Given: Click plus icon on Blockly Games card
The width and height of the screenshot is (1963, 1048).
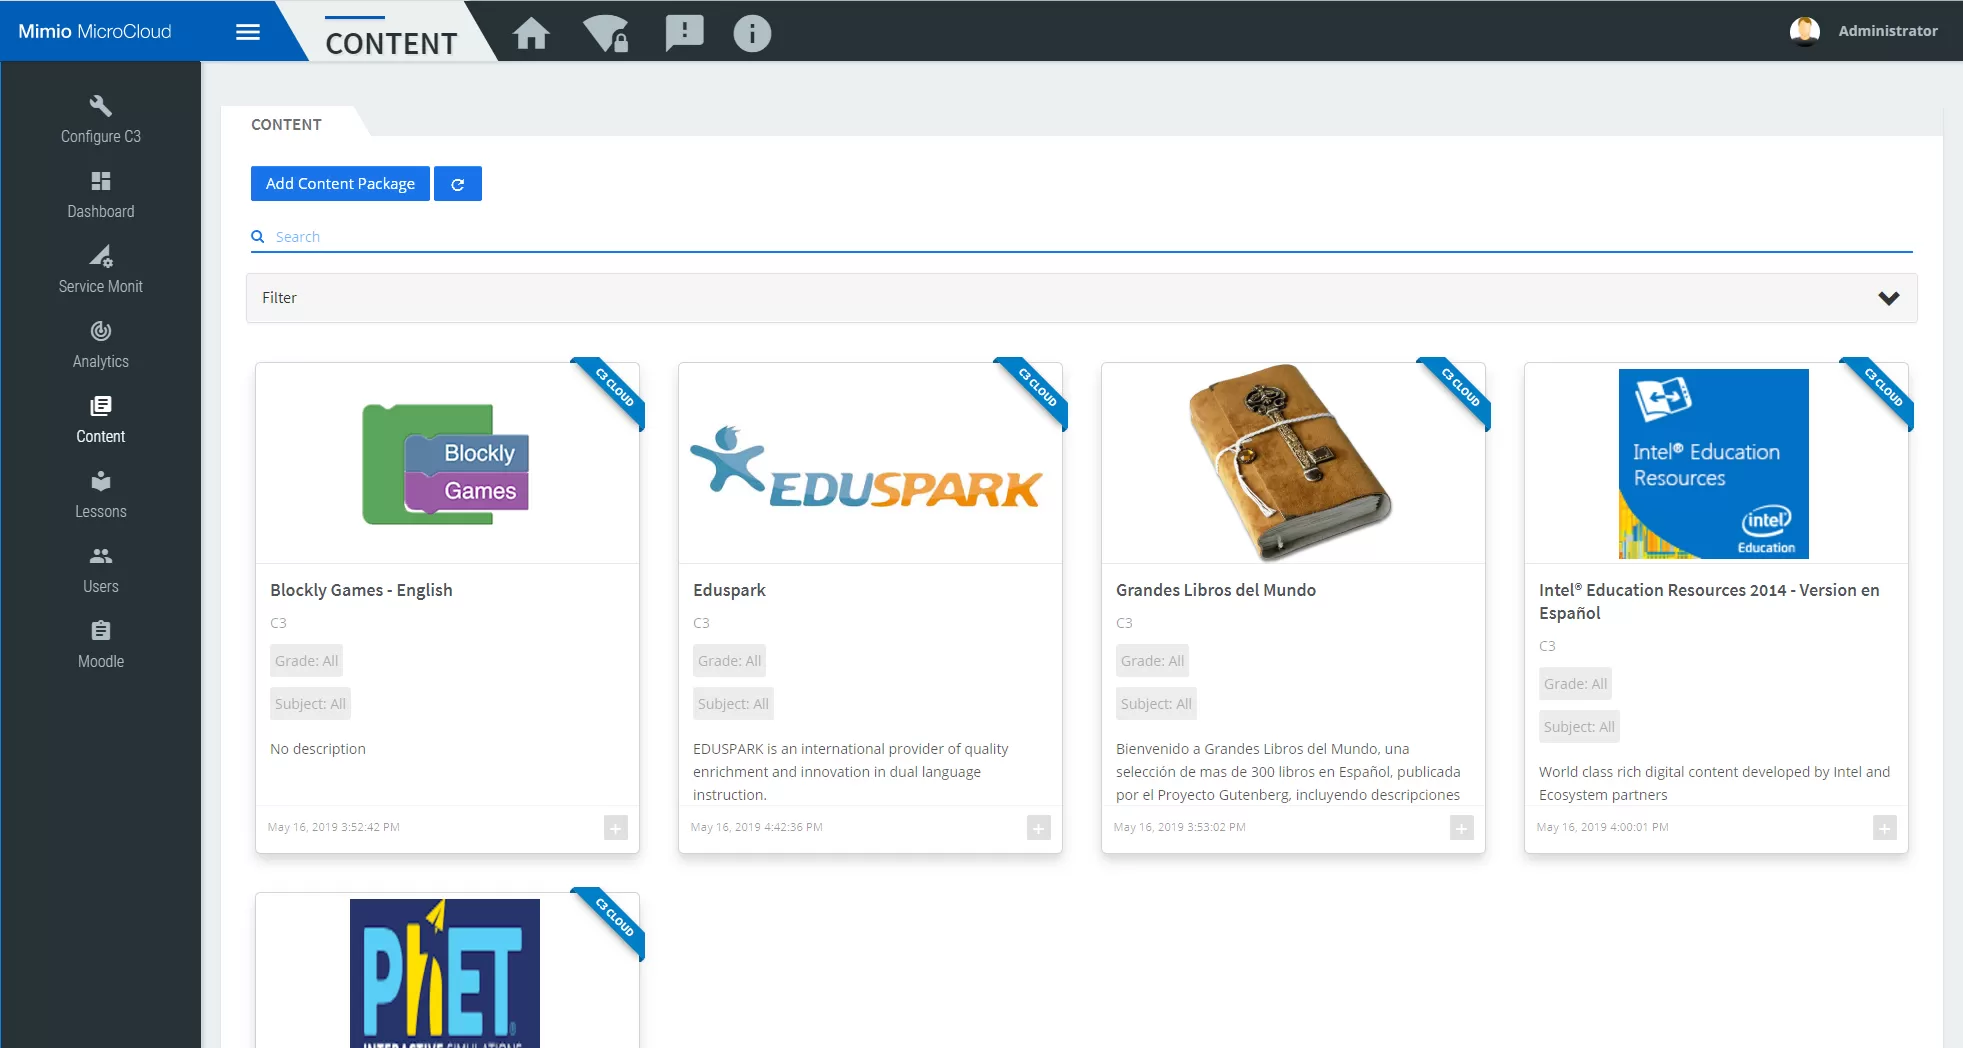Looking at the screenshot, I should 616,828.
